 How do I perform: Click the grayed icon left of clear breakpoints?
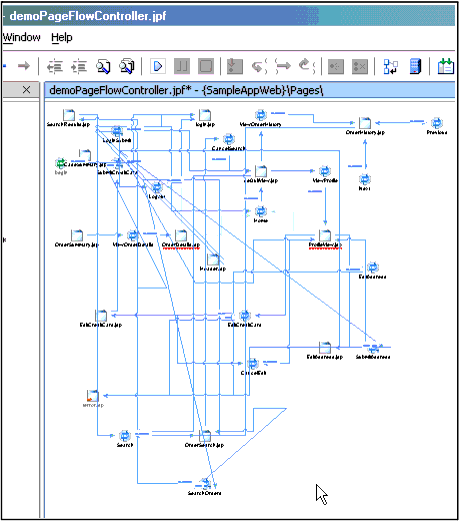coord(336,67)
